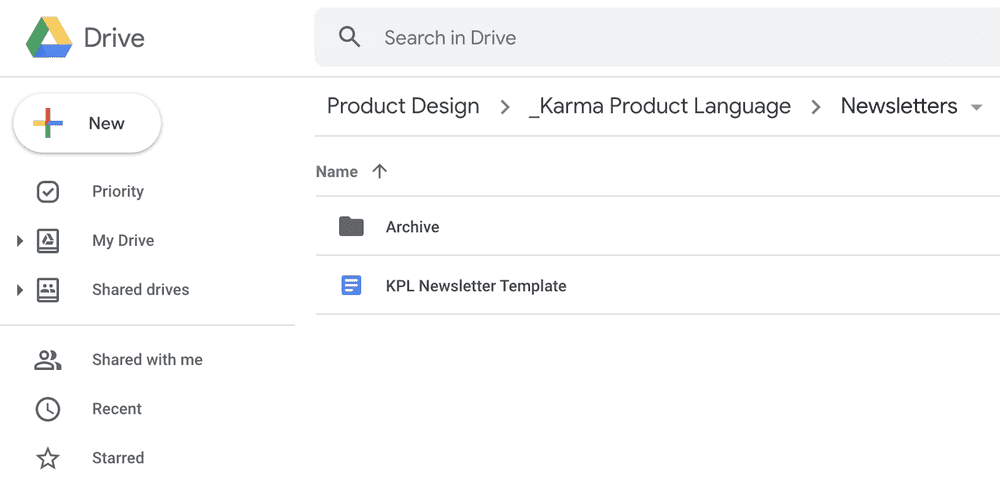Click the Shared drives icon

pos(48,290)
